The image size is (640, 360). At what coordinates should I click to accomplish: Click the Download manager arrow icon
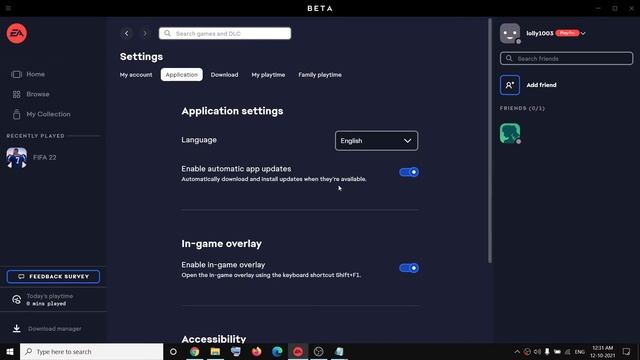coord(16,329)
